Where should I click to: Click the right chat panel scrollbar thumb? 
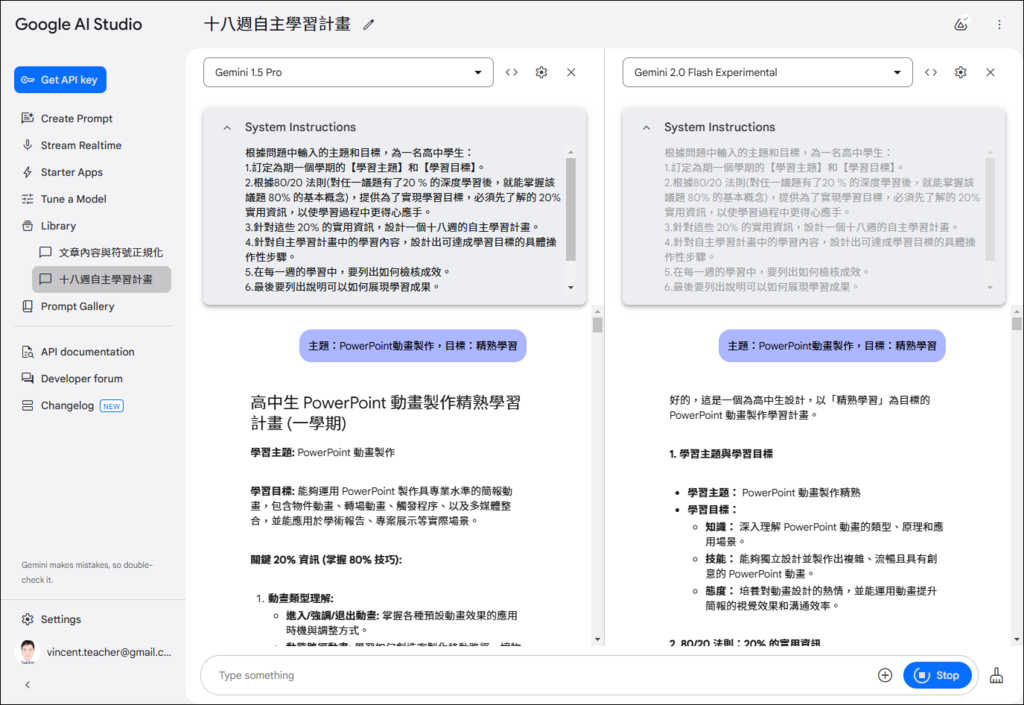[x=1017, y=323]
